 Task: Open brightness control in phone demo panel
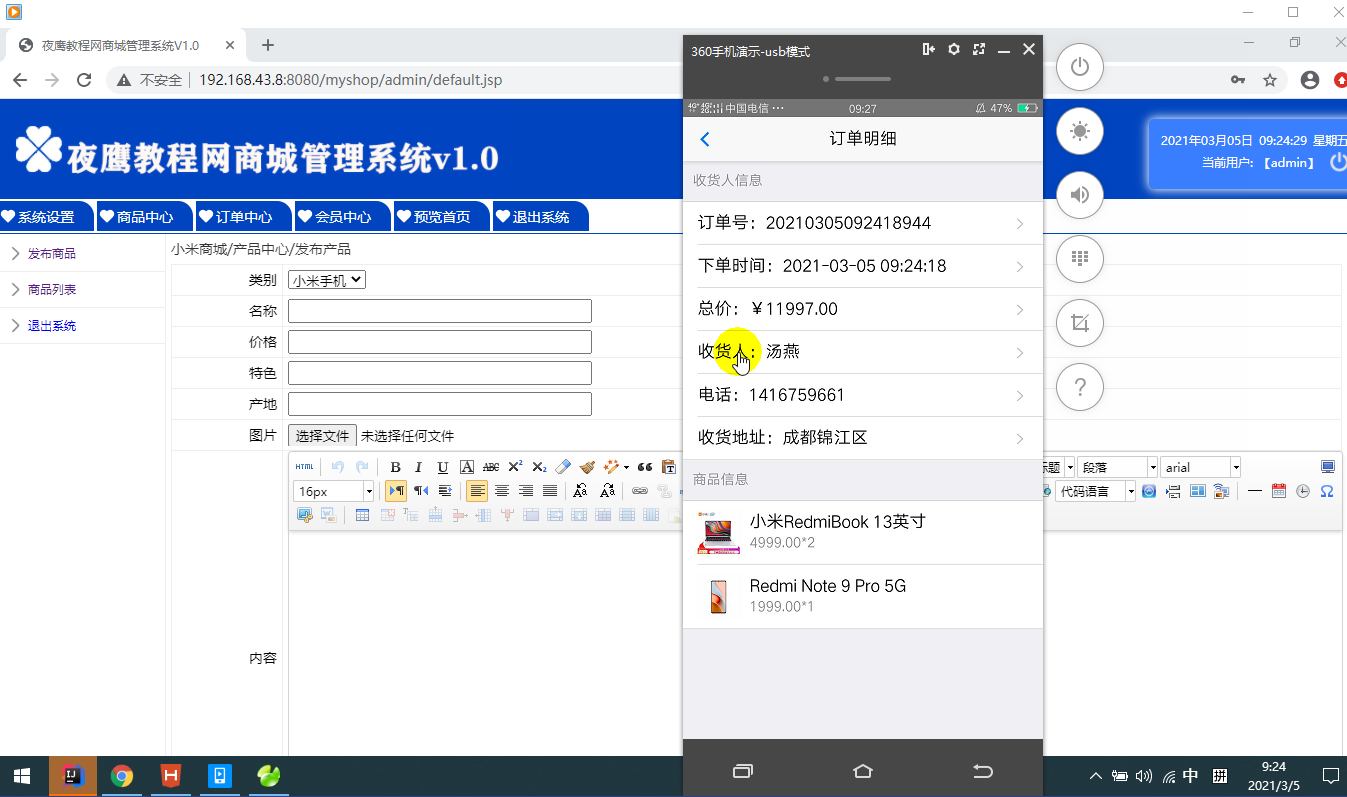pyautogui.click(x=1079, y=131)
